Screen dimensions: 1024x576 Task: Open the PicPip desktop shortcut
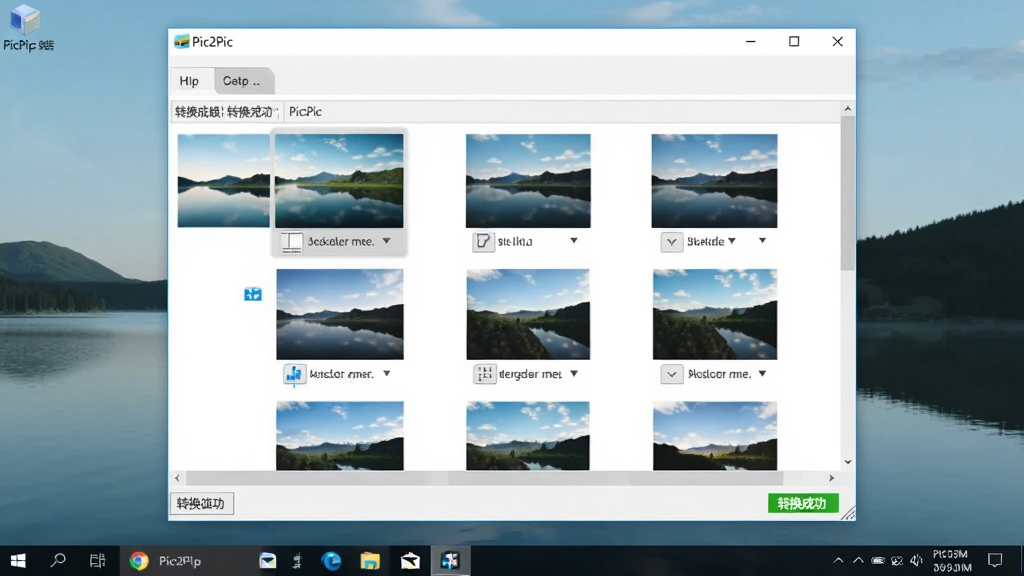pos(27,28)
